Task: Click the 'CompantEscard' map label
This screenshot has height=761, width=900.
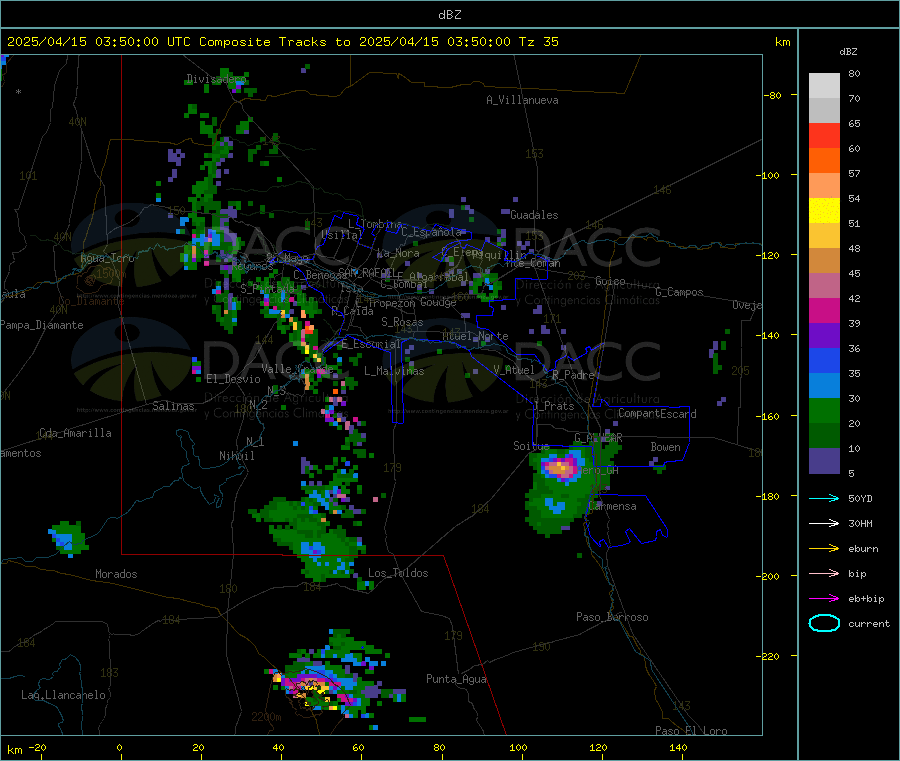Action: pyautogui.click(x=657, y=414)
